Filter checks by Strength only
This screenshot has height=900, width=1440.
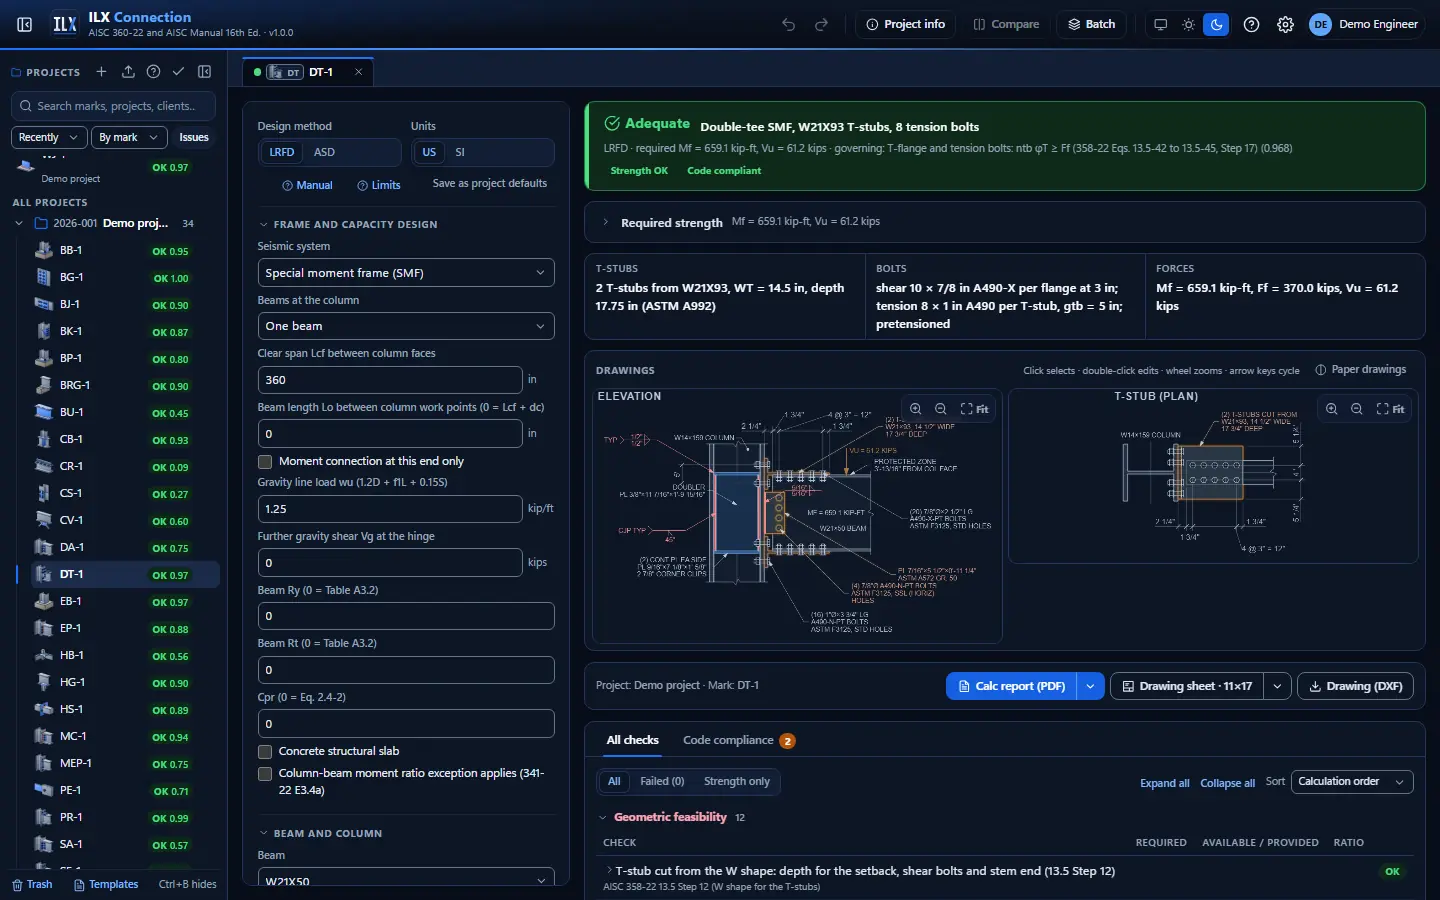click(x=736, y=781)
